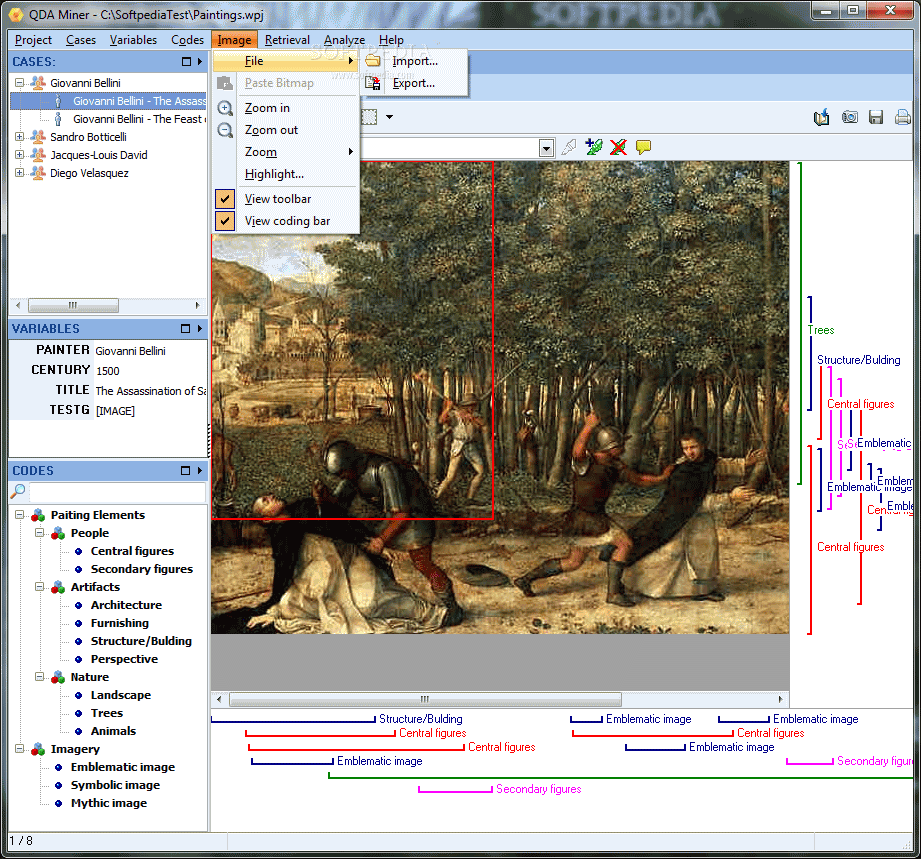
Task: Click the magnifier search icon in Codes panel
Action: click(x=18, y=491)
